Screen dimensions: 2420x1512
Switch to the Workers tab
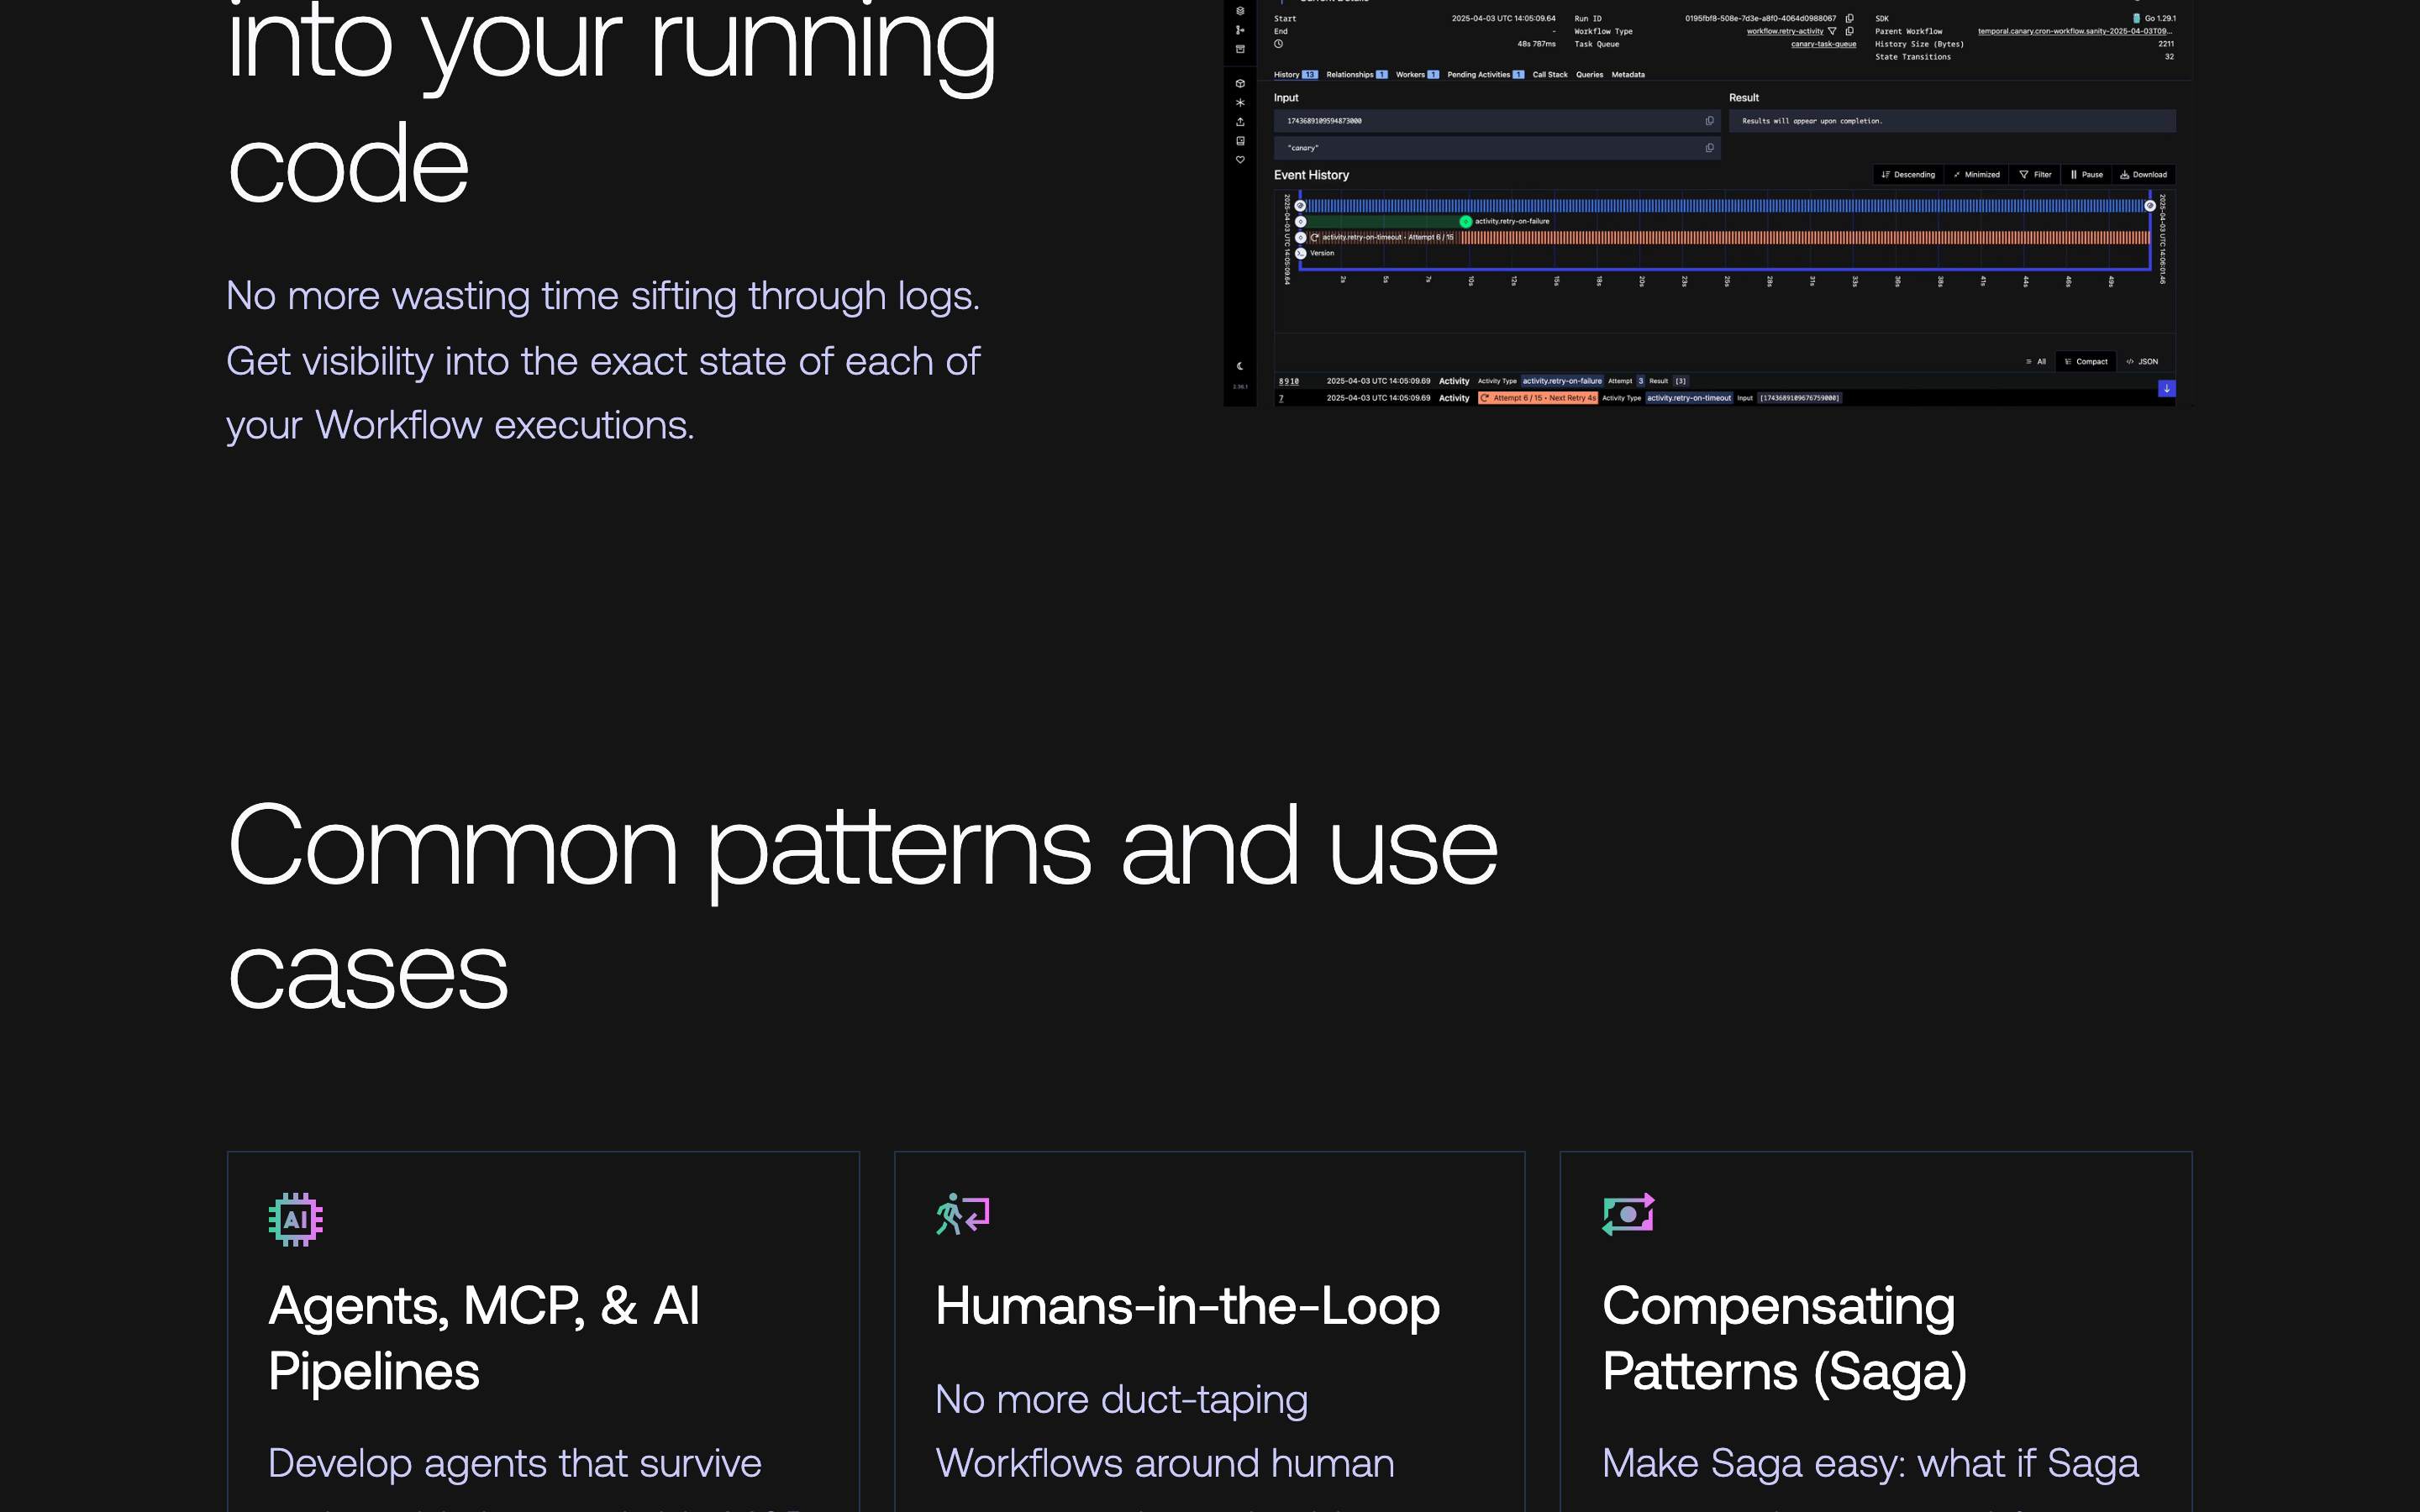tap(1417, 75)
